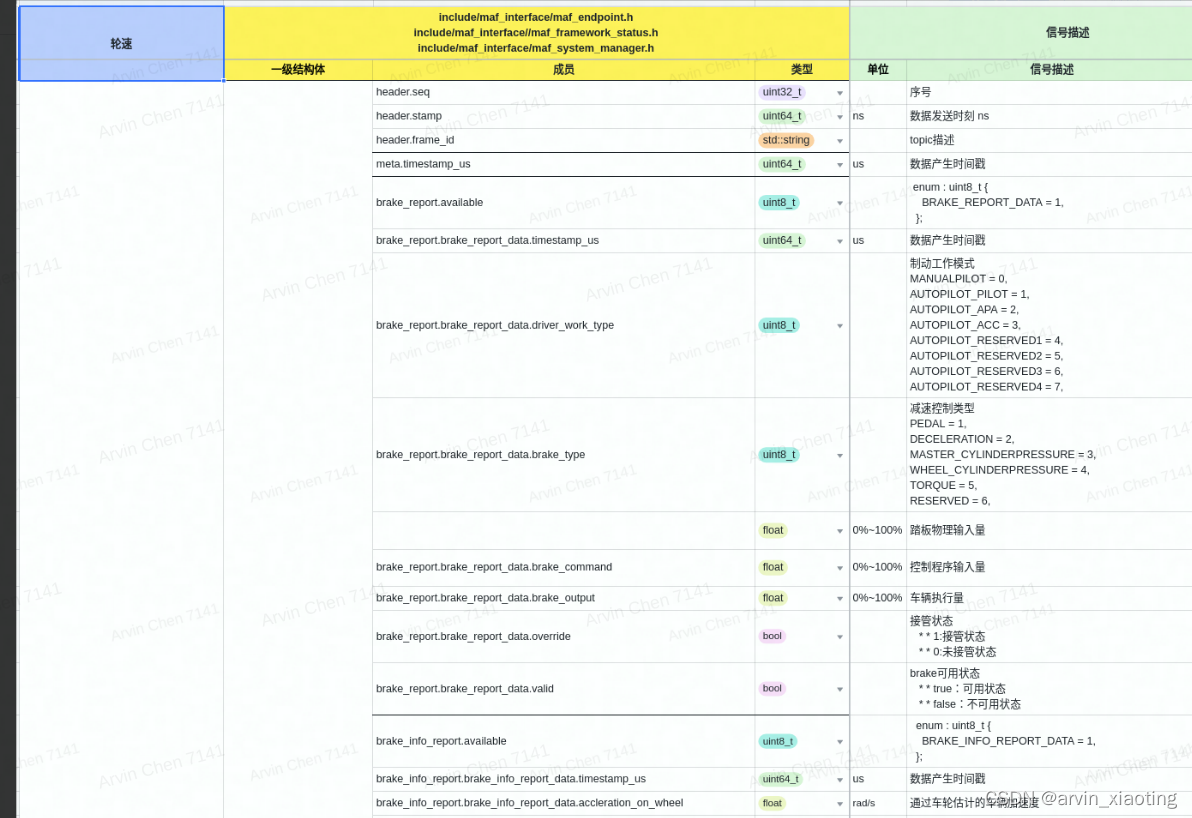Select the ns unit cell for header.stamp
Image resolution: width=1192 pixels, height=818 pixels.
(x=878, y=116)
